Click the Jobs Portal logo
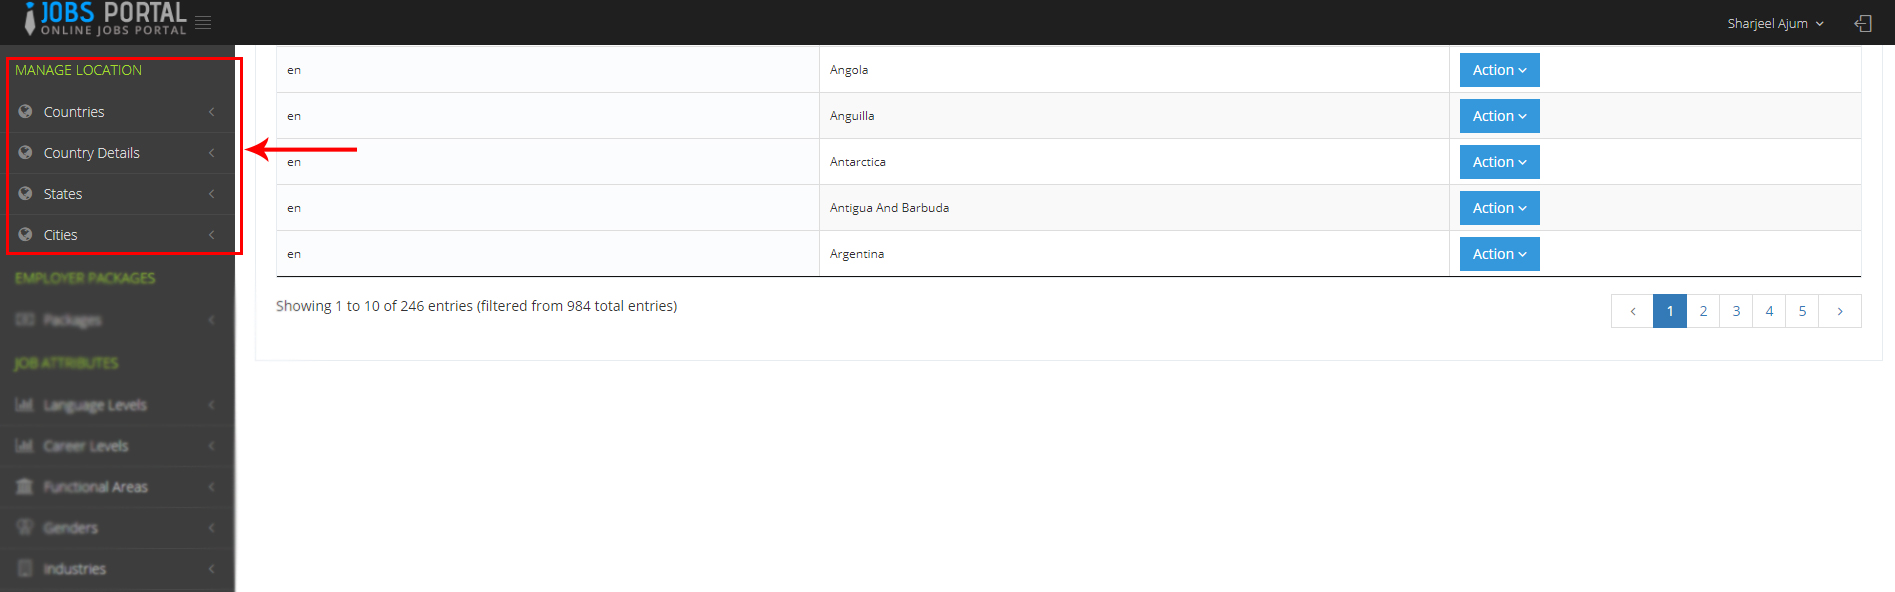 pyautogui.click(x=106, y=19)
